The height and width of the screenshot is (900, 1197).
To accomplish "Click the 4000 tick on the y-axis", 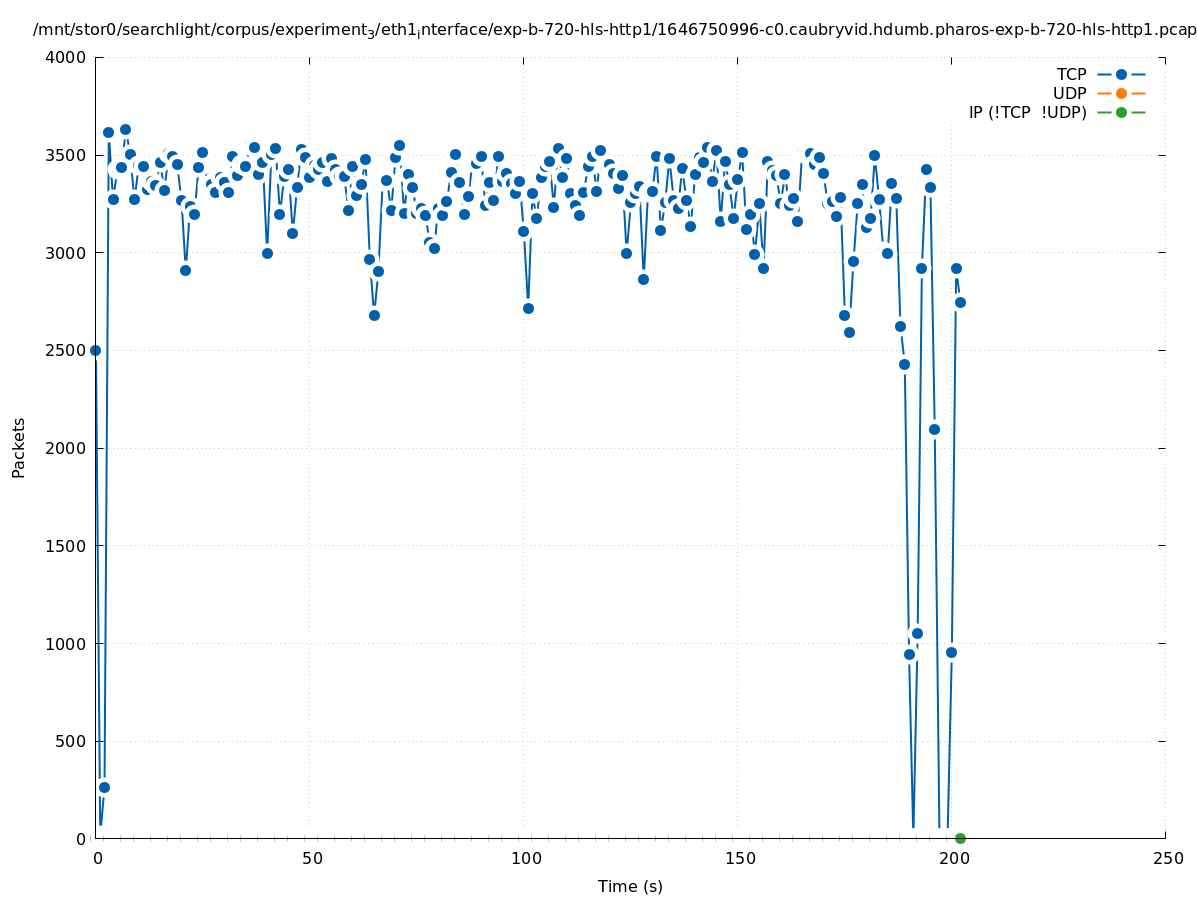I will (66, 58).
